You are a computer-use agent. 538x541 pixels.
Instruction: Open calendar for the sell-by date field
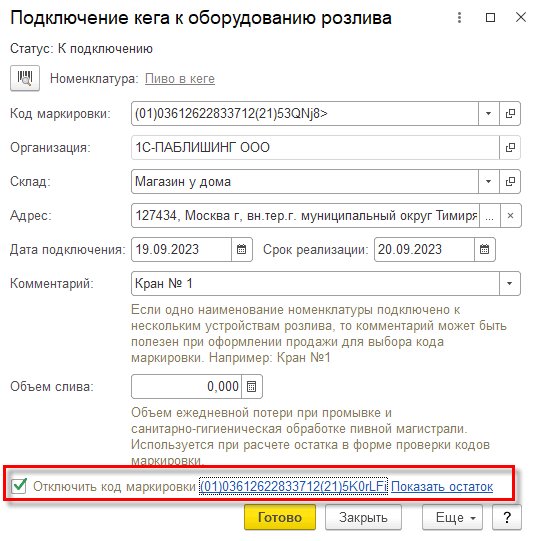[485, 249]
